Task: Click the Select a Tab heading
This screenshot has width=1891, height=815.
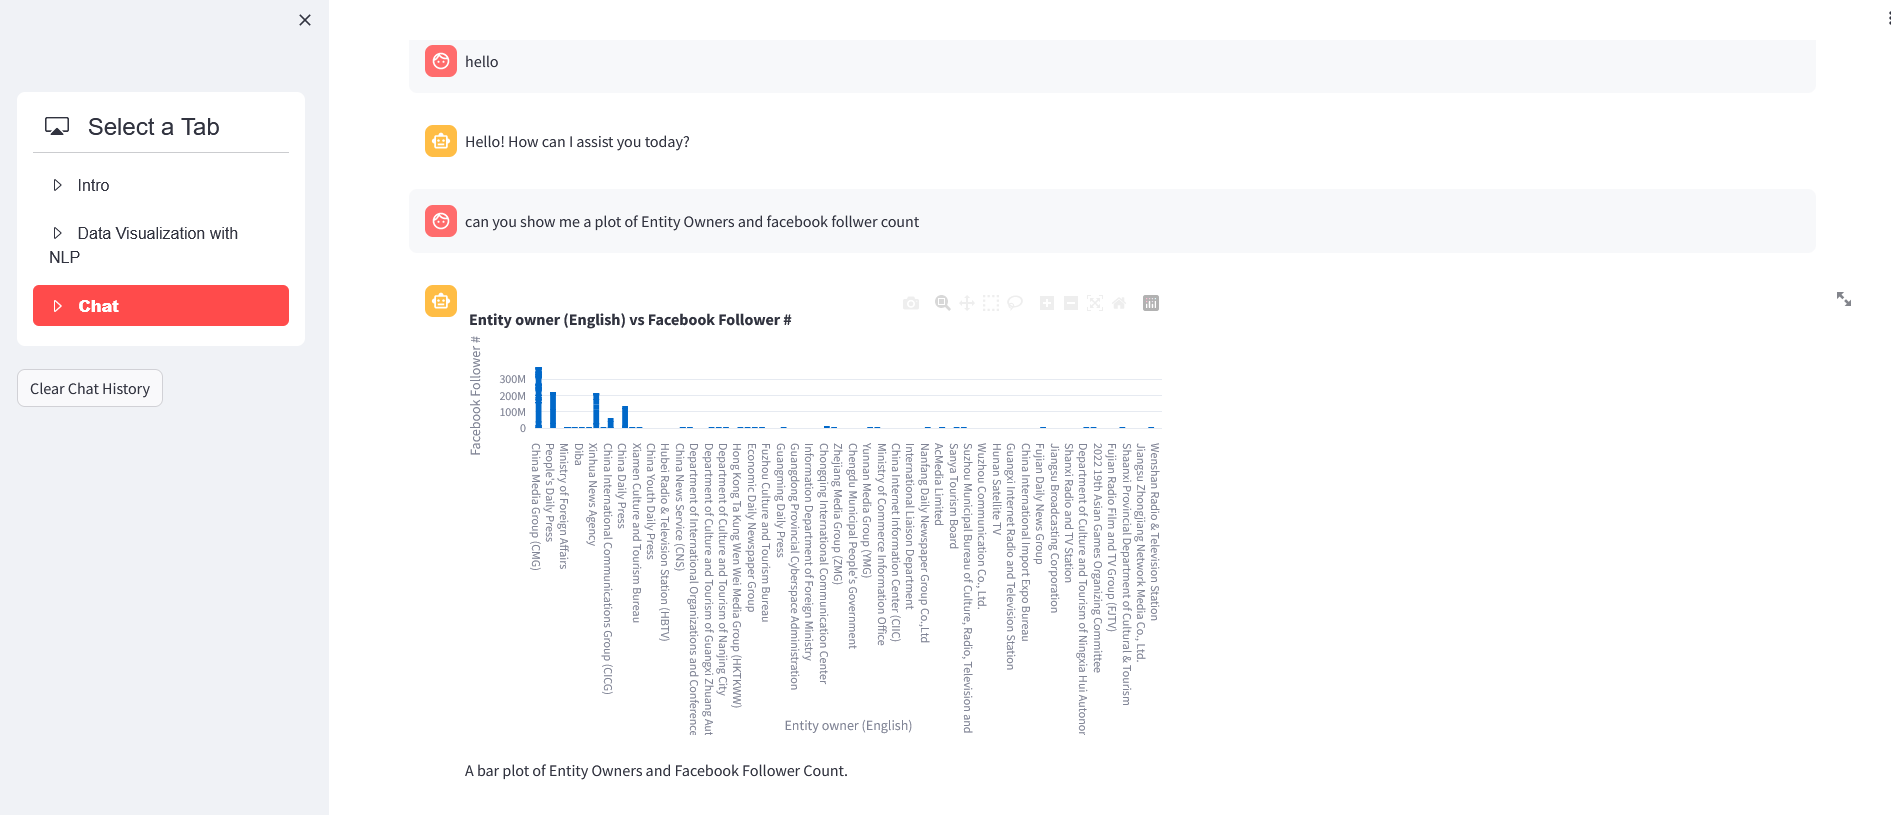Action: coord(153,127)
